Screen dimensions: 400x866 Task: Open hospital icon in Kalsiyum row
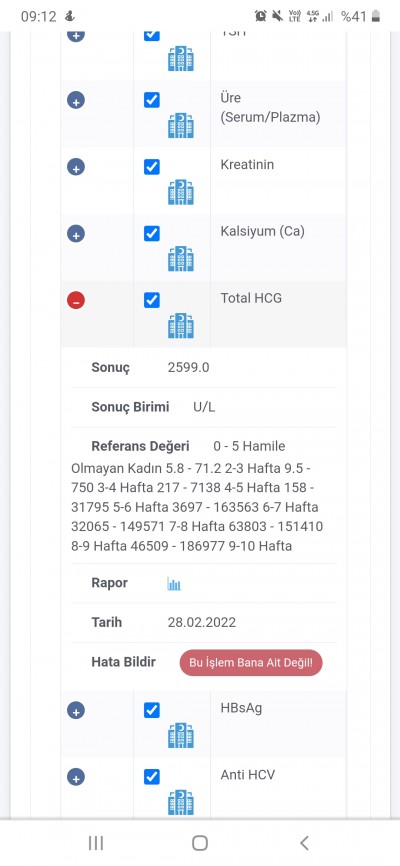[x=181, y=258]
